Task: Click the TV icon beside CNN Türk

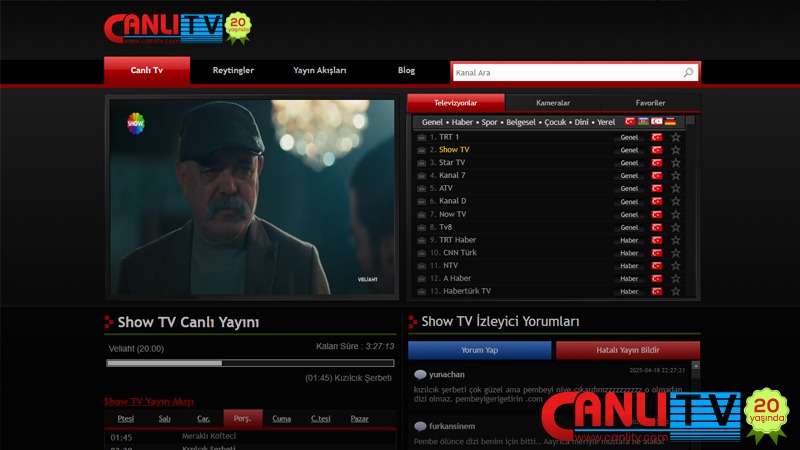Action: [x=421, y=253]
